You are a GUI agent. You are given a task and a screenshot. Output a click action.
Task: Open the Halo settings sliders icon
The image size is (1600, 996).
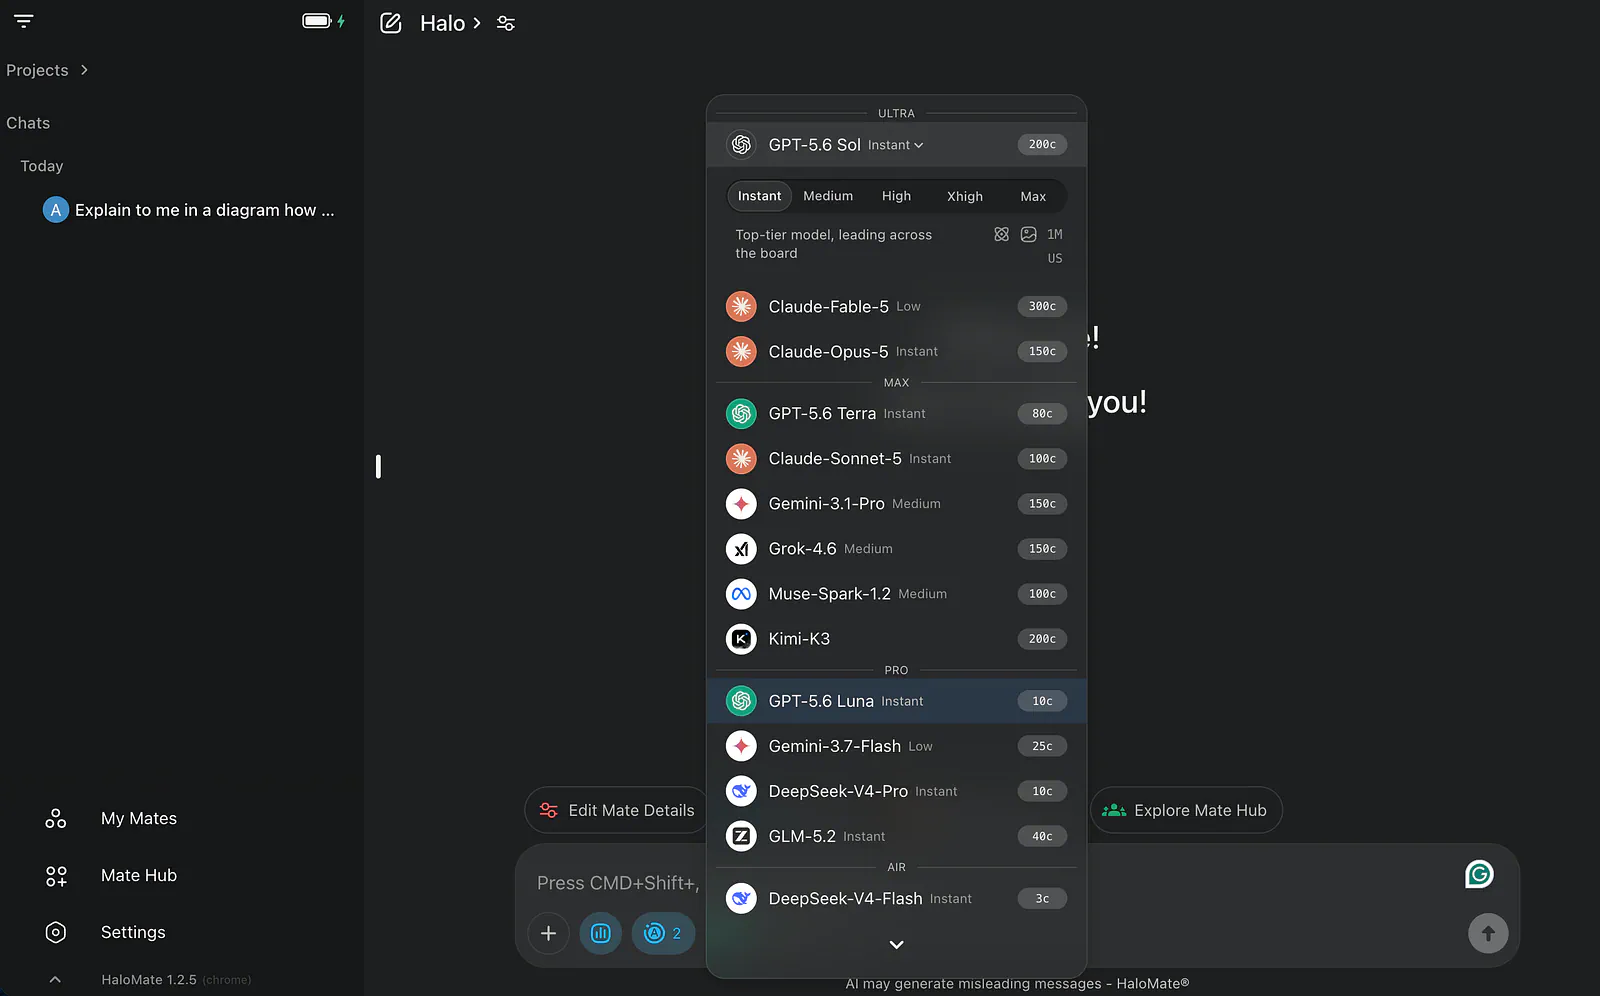506,23
